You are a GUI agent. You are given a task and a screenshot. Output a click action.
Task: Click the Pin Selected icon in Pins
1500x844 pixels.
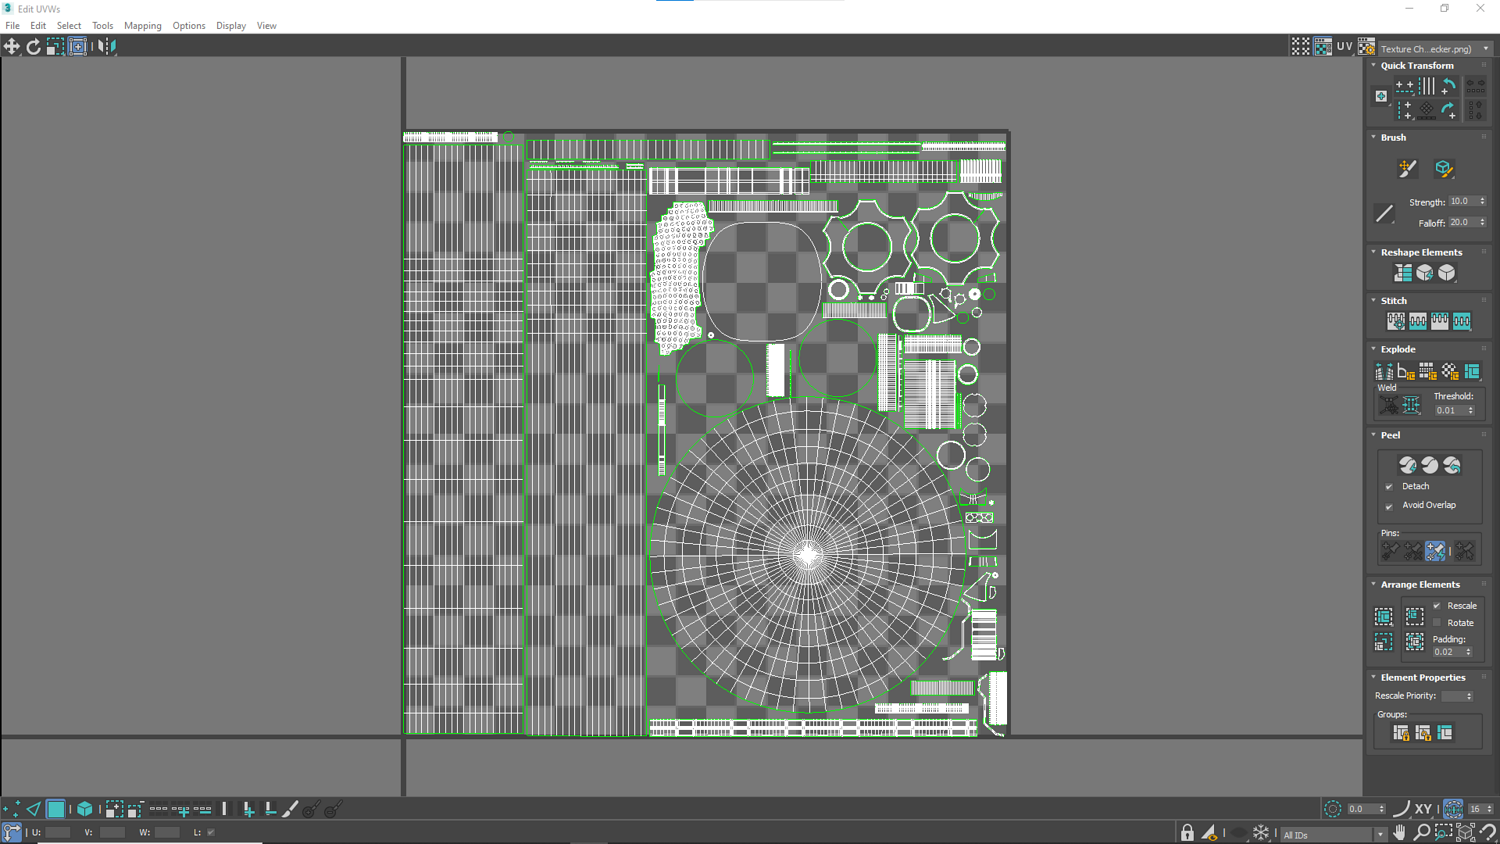(1390, 551)
